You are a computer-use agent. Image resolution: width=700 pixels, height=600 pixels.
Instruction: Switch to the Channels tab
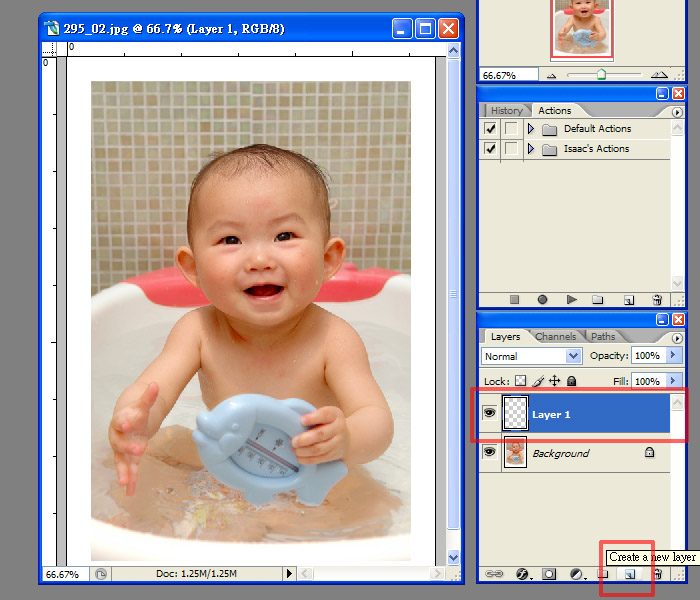click(555, 337)
